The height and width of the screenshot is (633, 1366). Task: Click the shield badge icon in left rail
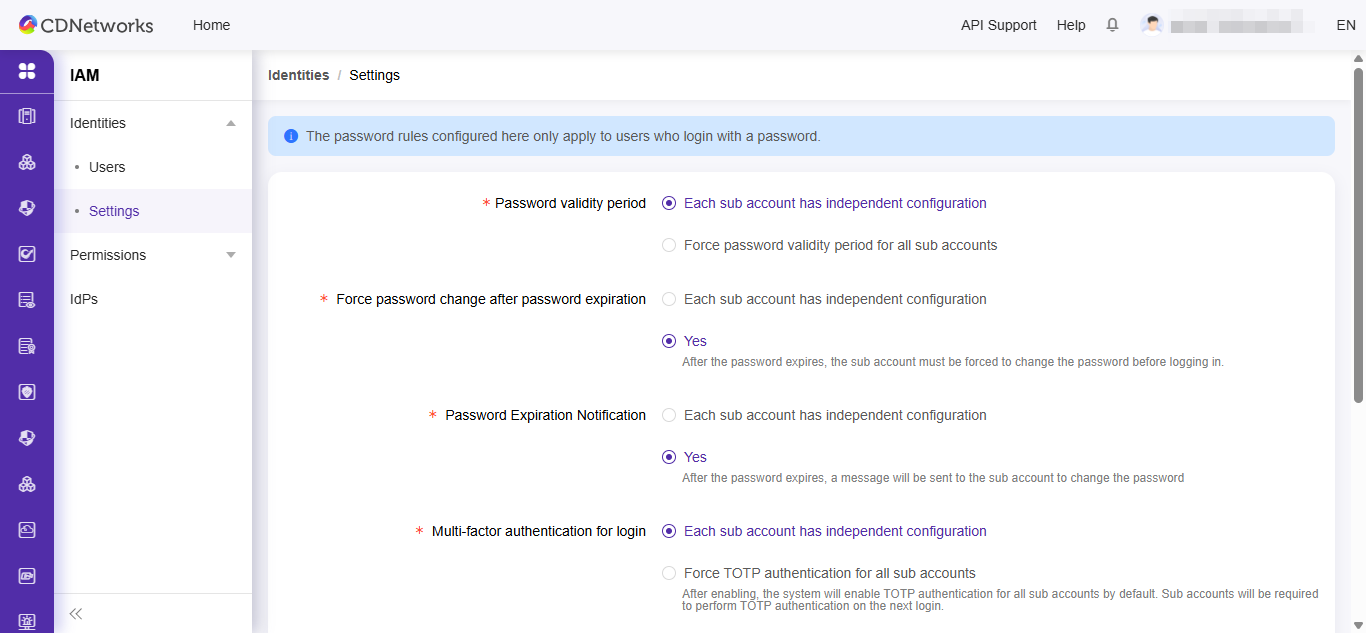(x=27, y=392)
